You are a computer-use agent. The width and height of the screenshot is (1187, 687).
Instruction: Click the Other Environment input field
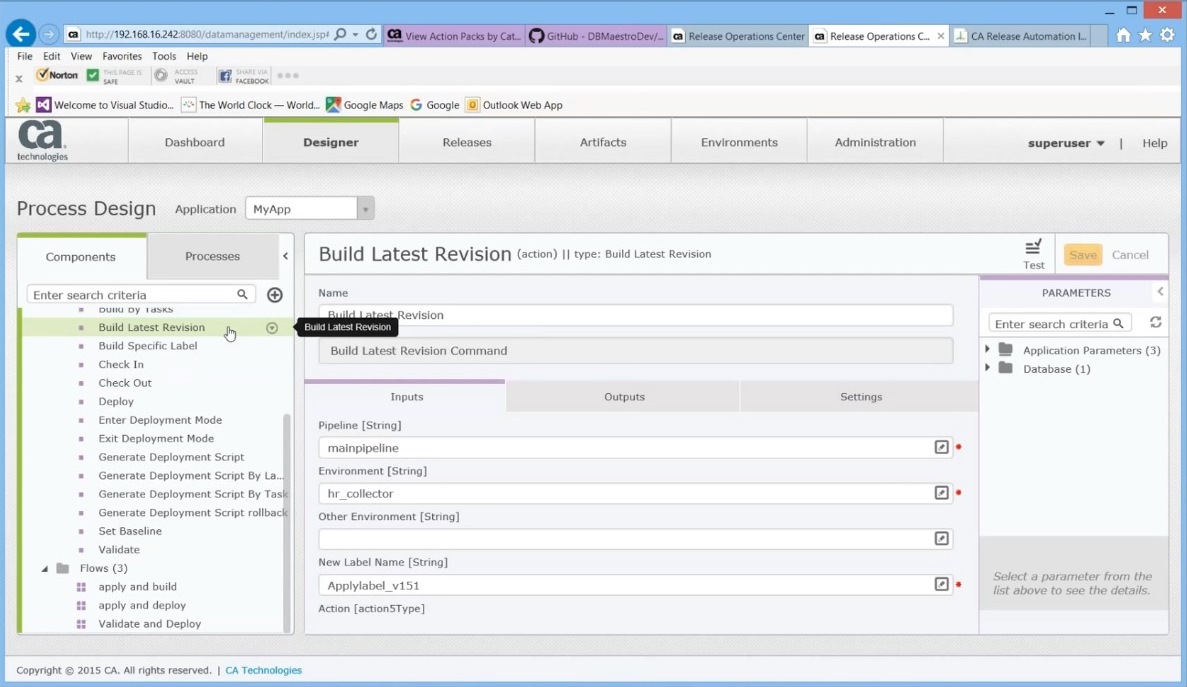point(625,539)
